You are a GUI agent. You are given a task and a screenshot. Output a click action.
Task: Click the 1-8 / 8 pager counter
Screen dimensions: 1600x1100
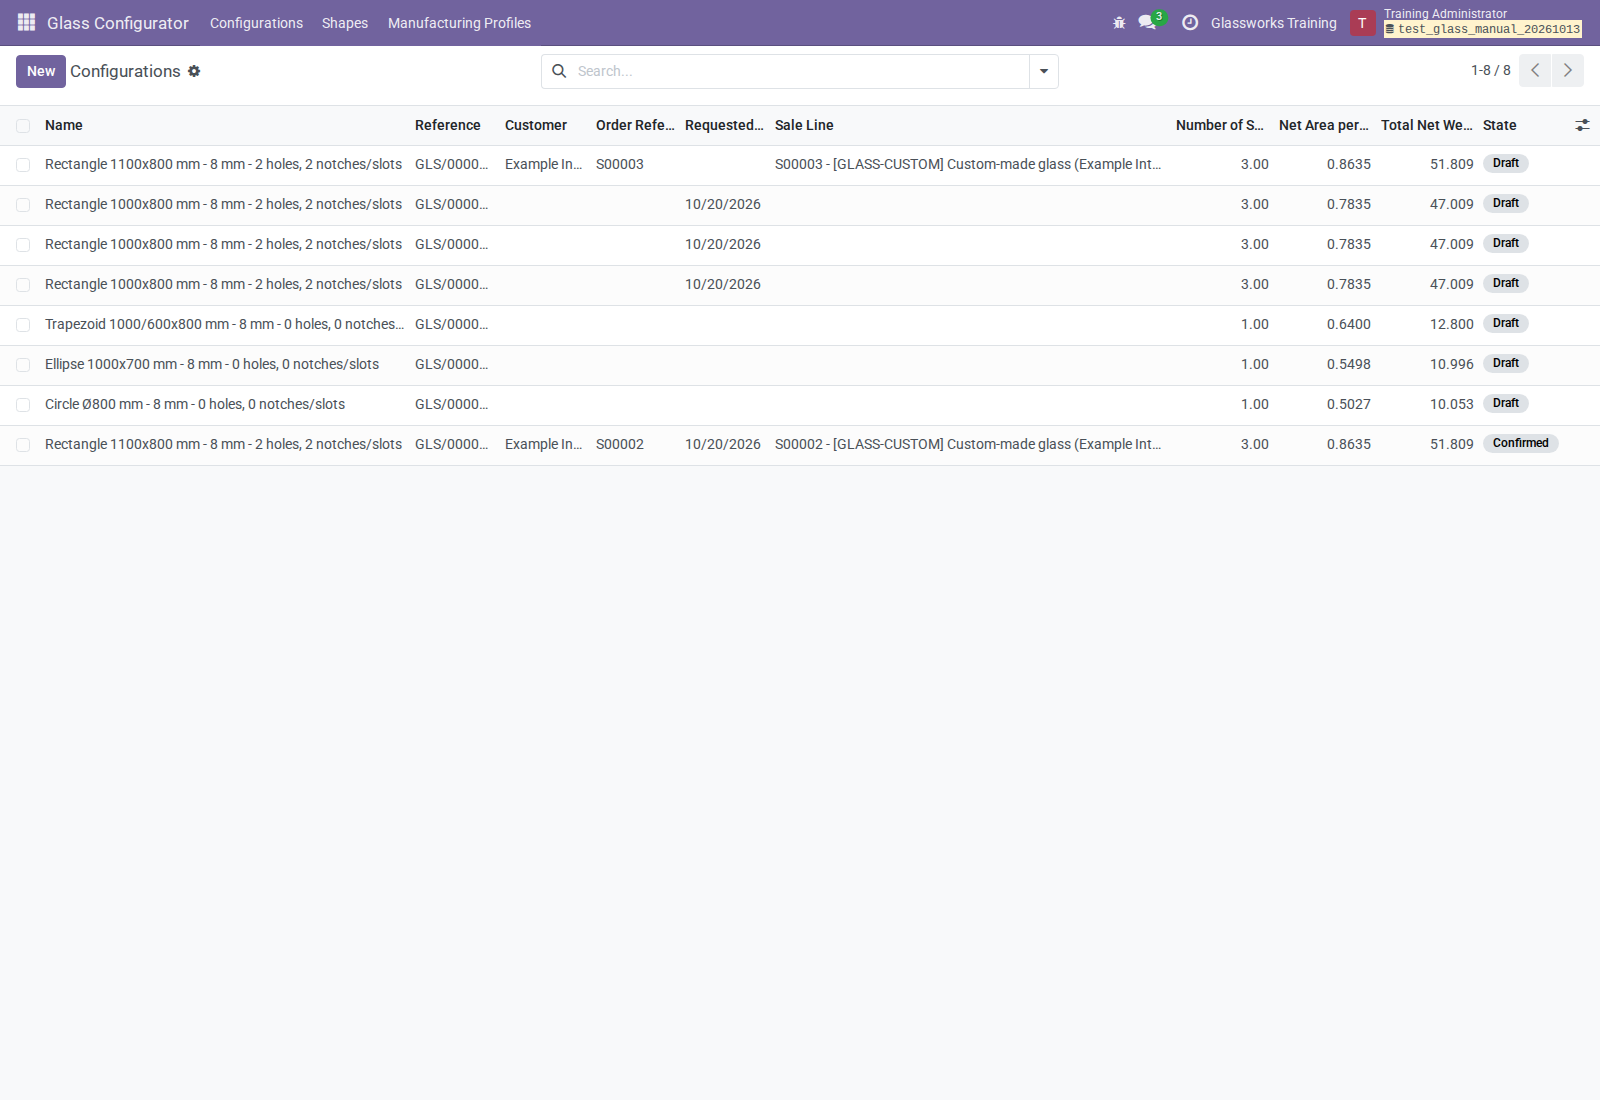1490,70
